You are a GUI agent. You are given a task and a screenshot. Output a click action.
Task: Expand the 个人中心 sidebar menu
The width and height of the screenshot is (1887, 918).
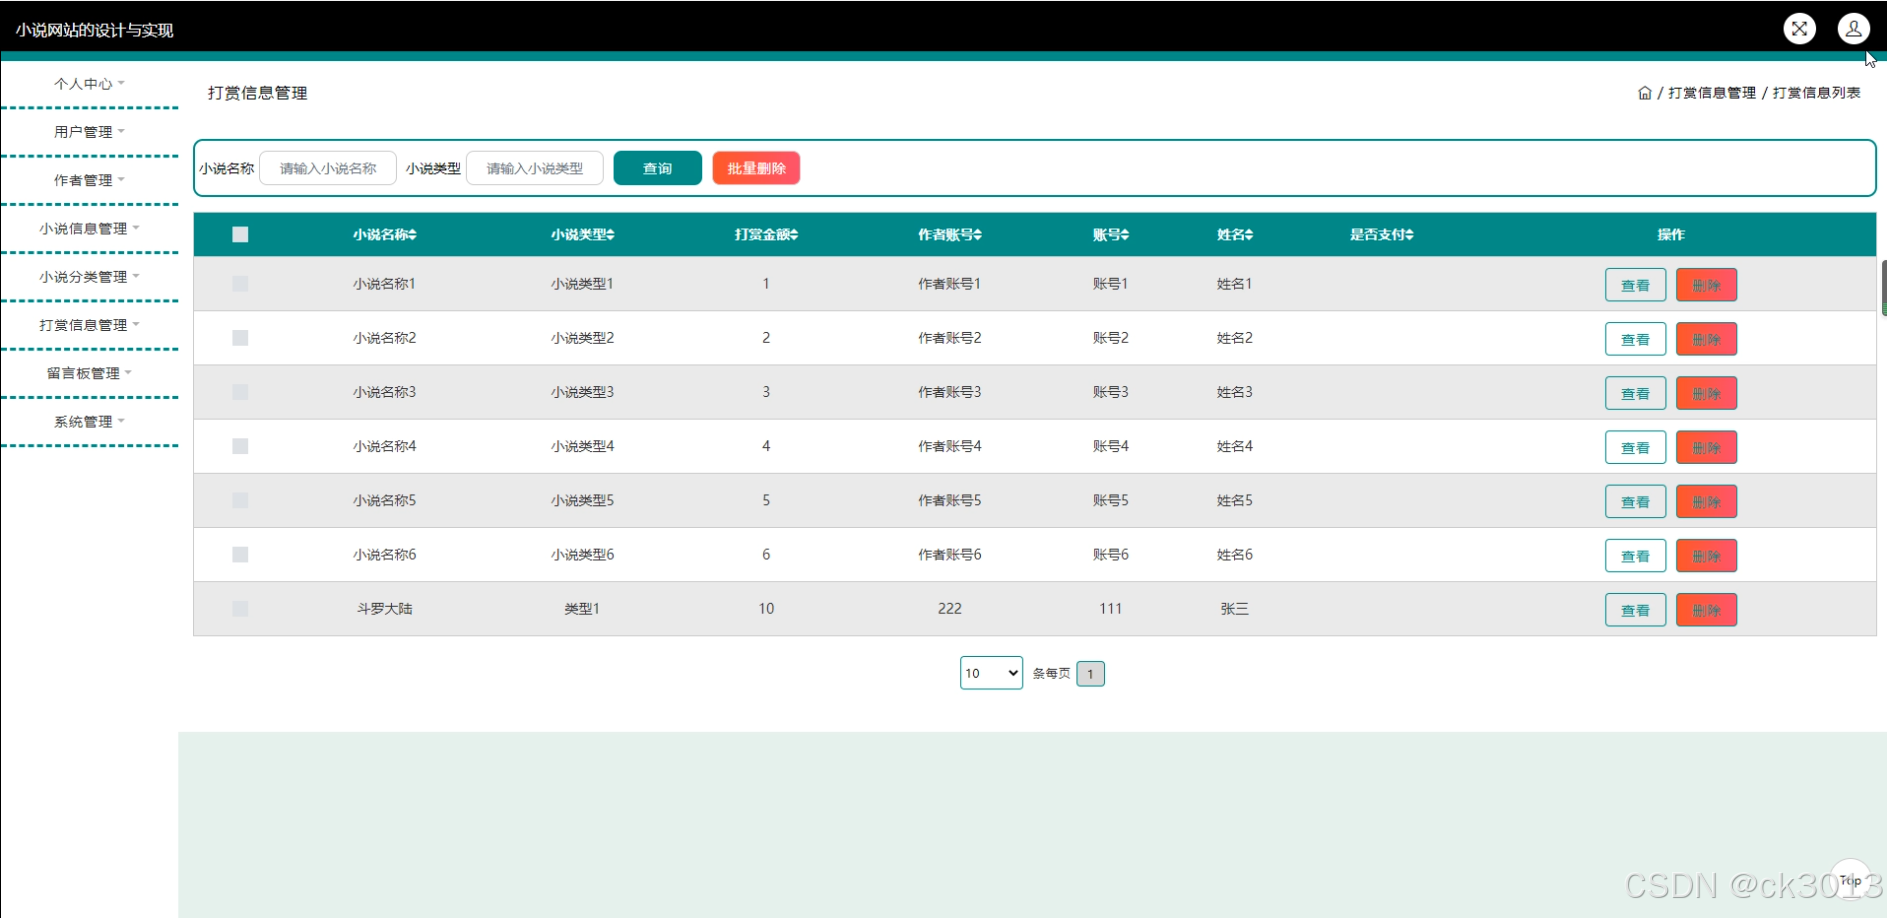[89, 84]
